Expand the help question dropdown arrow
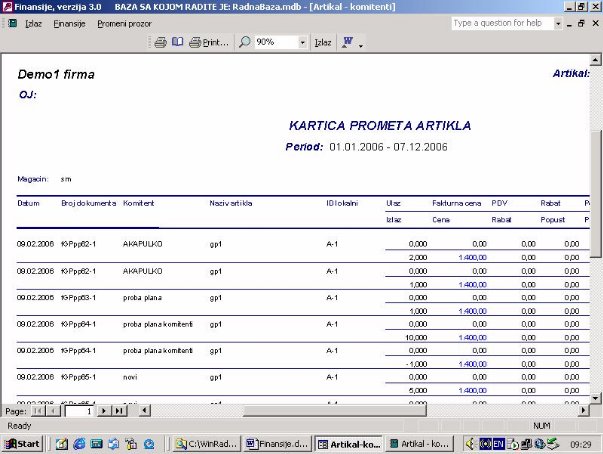 click(x=556, y=22)
